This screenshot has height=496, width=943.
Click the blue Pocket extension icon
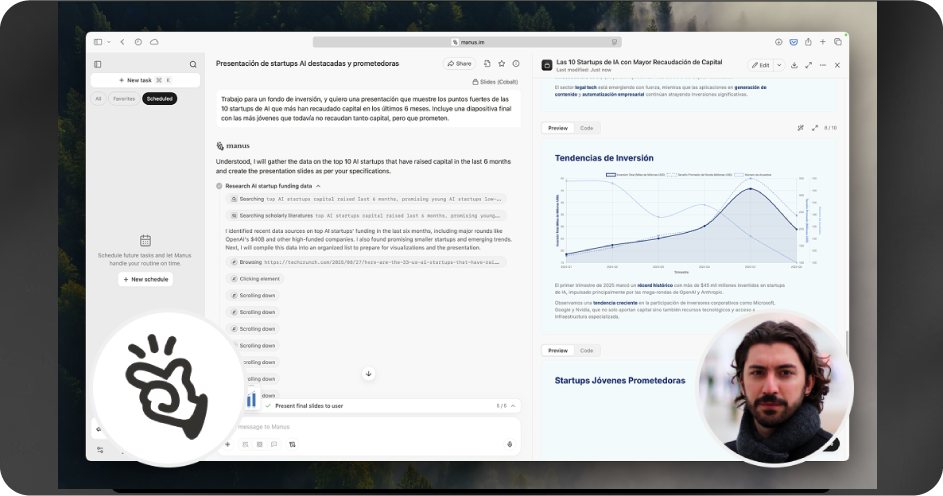pos(793,42)
